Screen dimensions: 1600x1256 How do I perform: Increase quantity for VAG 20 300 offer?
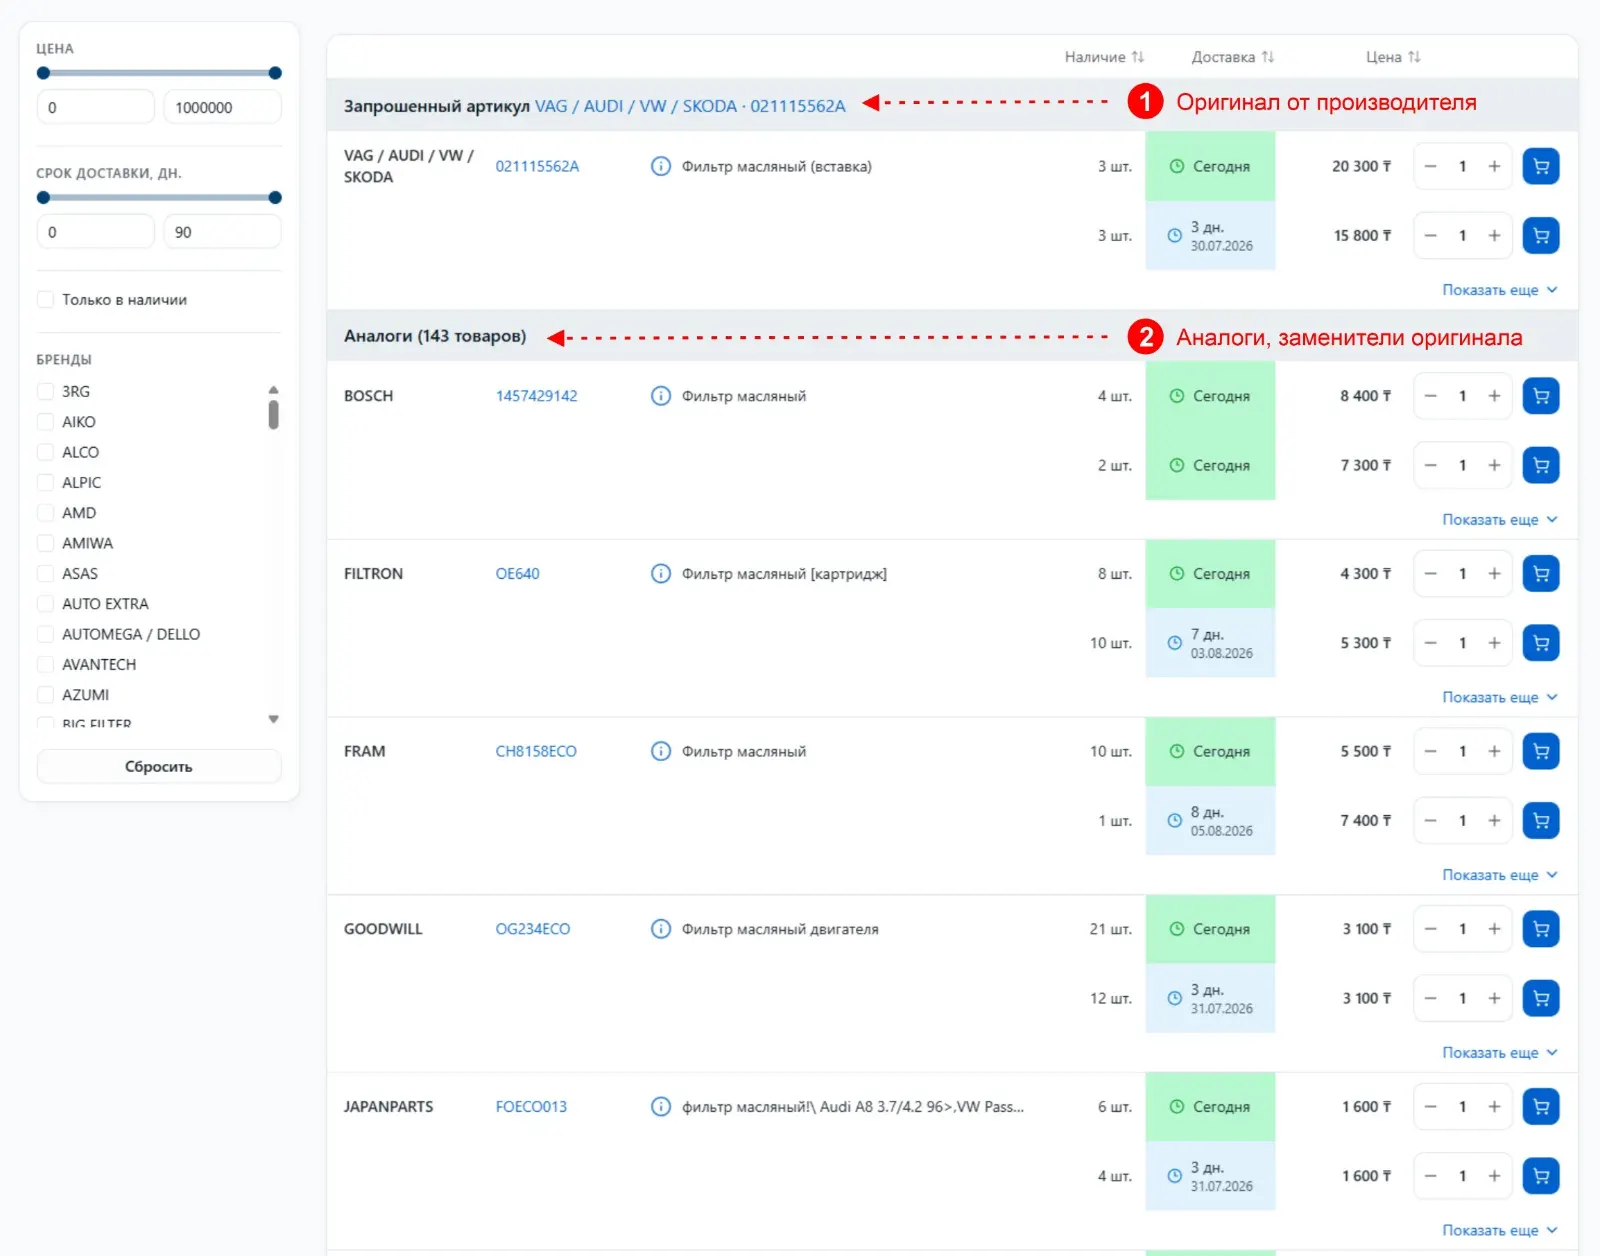click(1494, 166)
